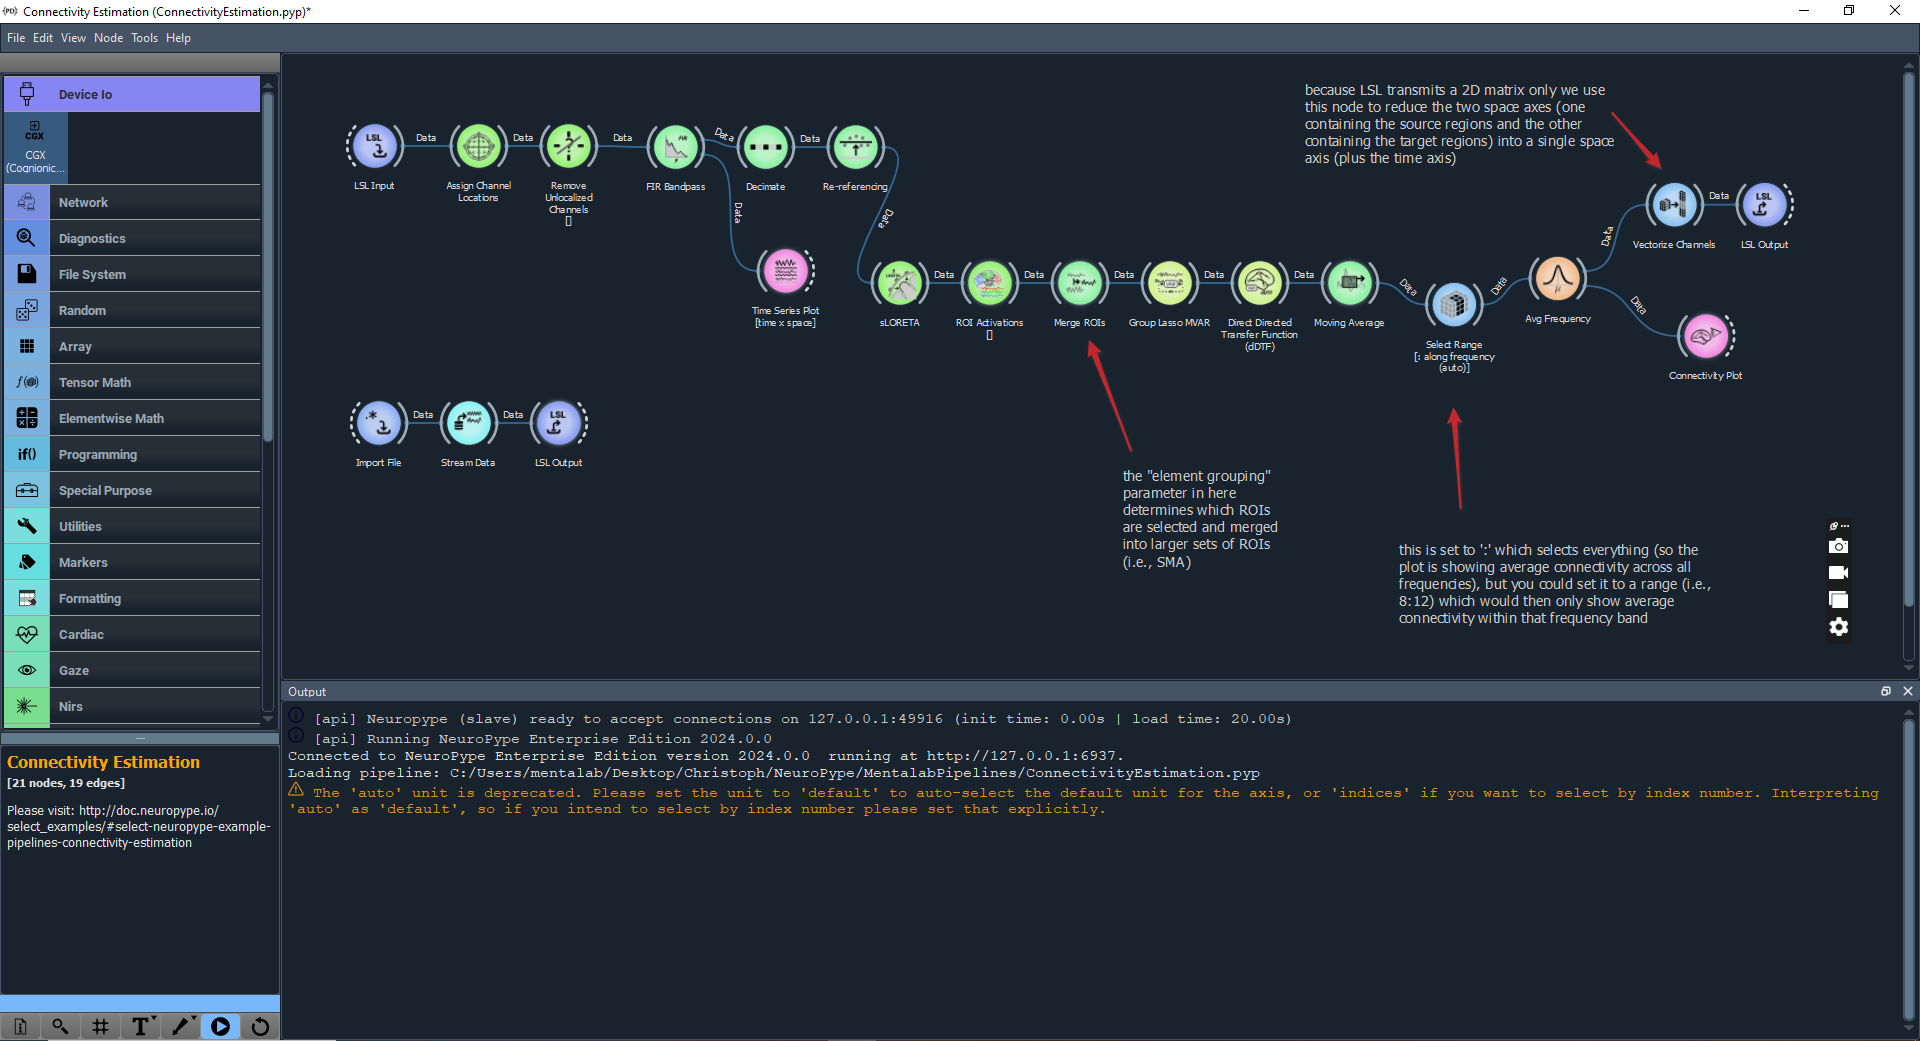Add the CGX Cognionics device node
Screen dimensions: 1920x1041
(35, 147)
